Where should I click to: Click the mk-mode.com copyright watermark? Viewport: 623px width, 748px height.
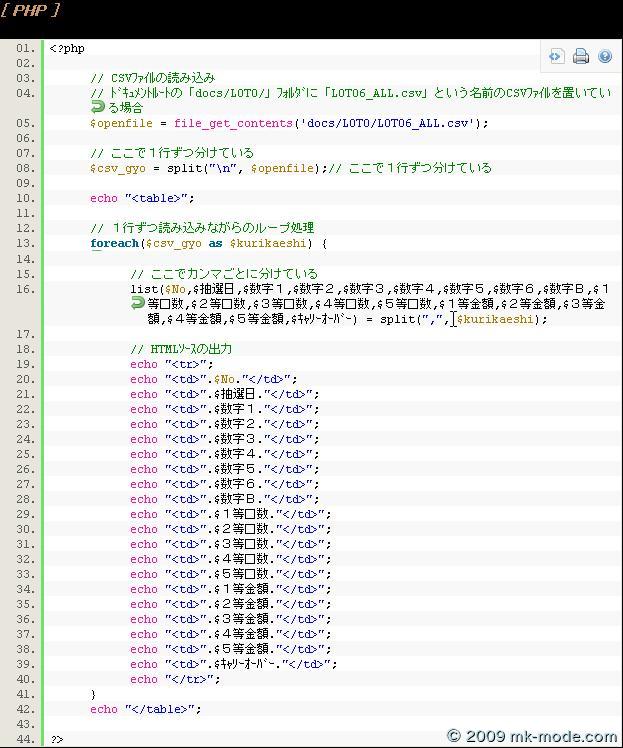coord(532,736)
